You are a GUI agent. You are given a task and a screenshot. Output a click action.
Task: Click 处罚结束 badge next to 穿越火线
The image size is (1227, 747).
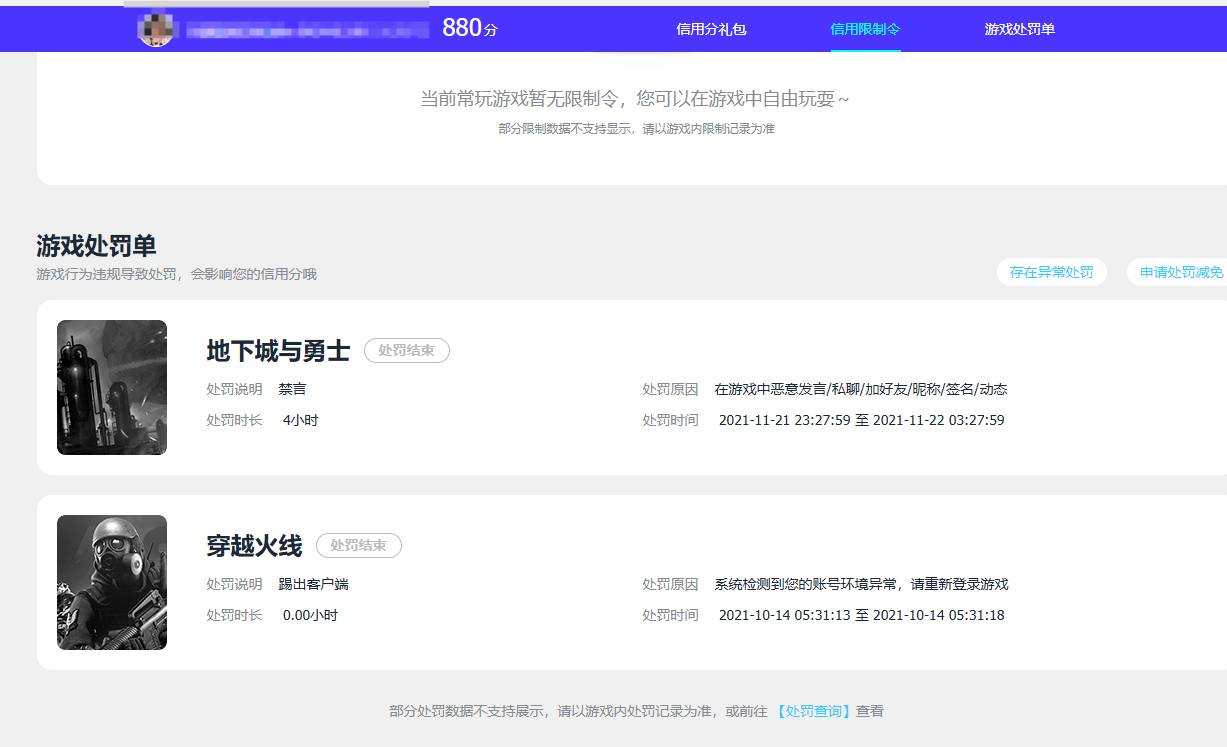click(359, 546)
